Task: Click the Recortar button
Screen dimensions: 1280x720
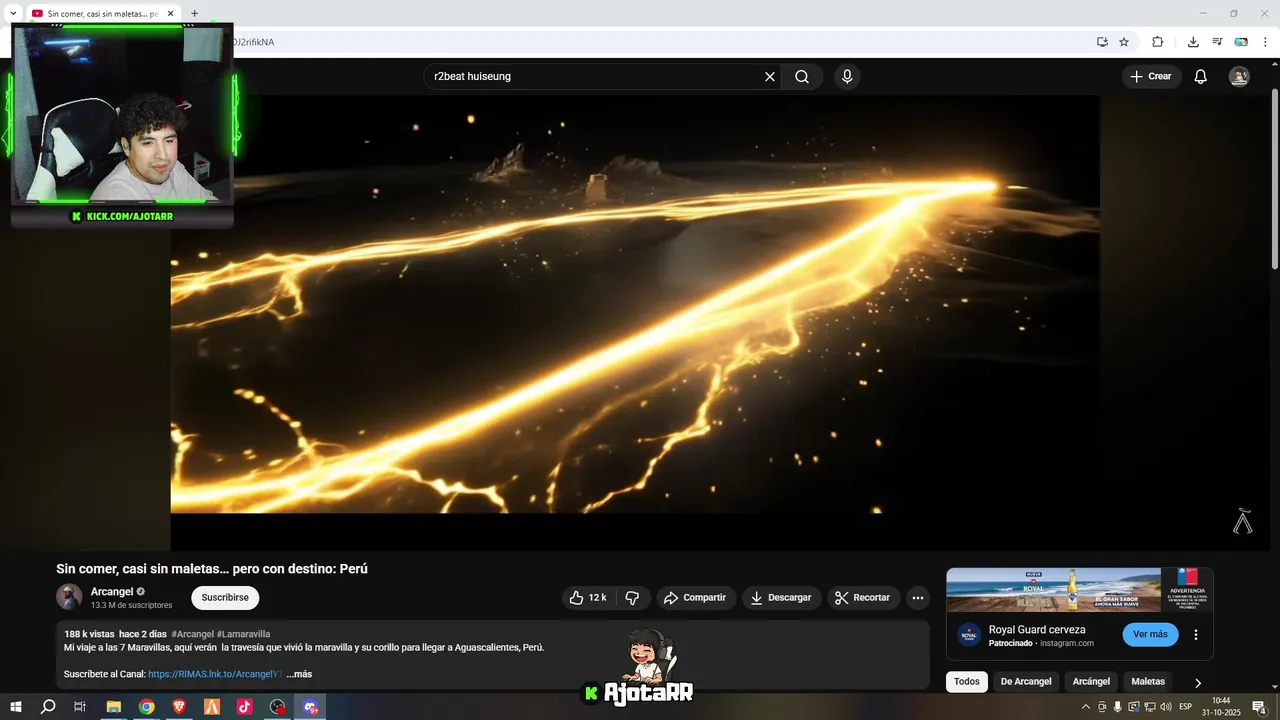Action: pos(863,598)
